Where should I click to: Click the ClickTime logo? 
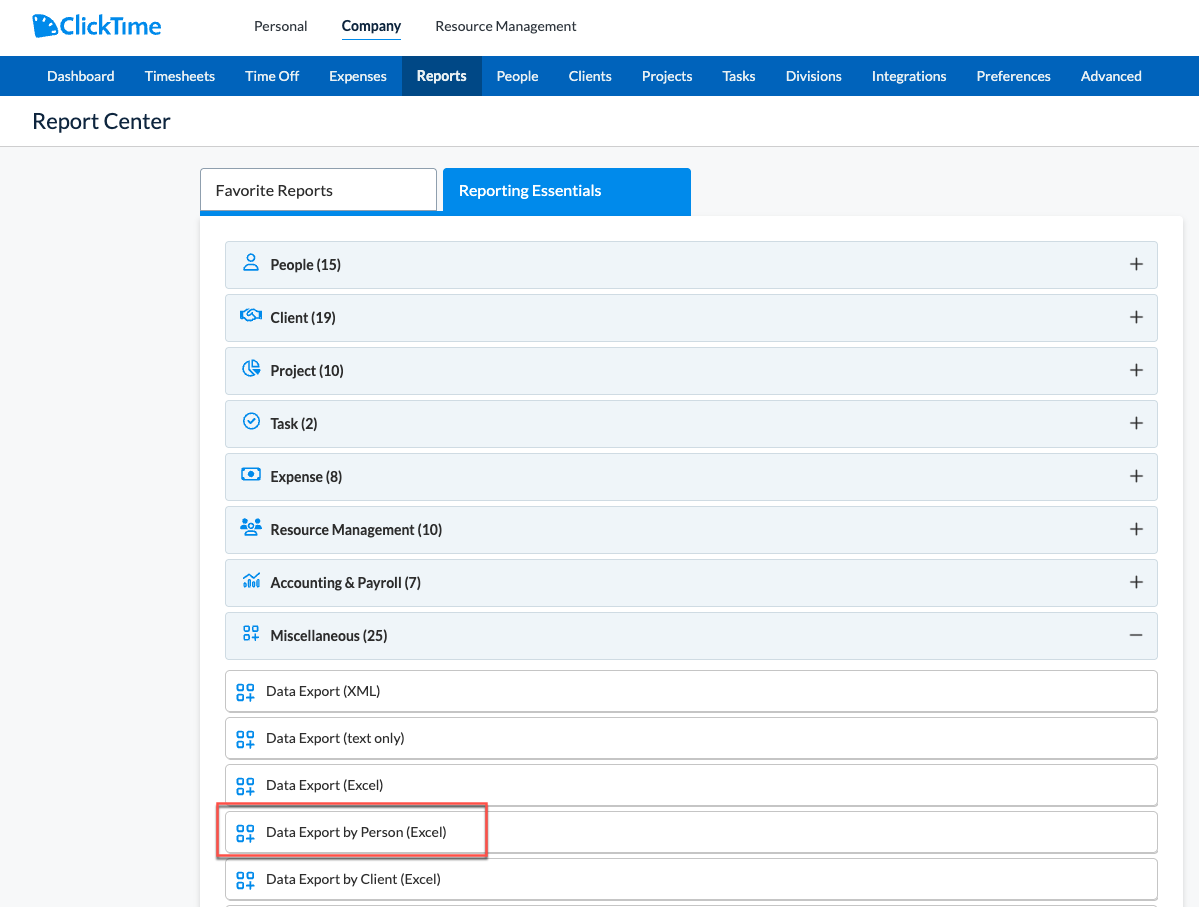point(96,26)
